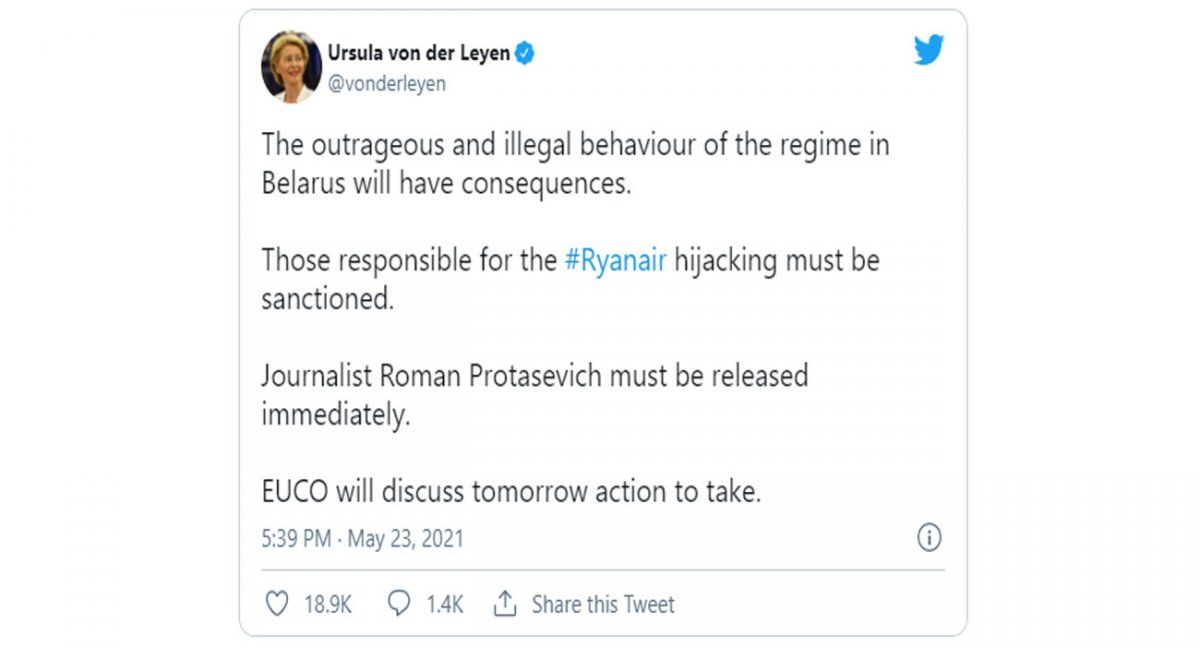The height and width of the screenshot is (648, 1200).
Task: Click the share arrow icon
Action: 505,603
